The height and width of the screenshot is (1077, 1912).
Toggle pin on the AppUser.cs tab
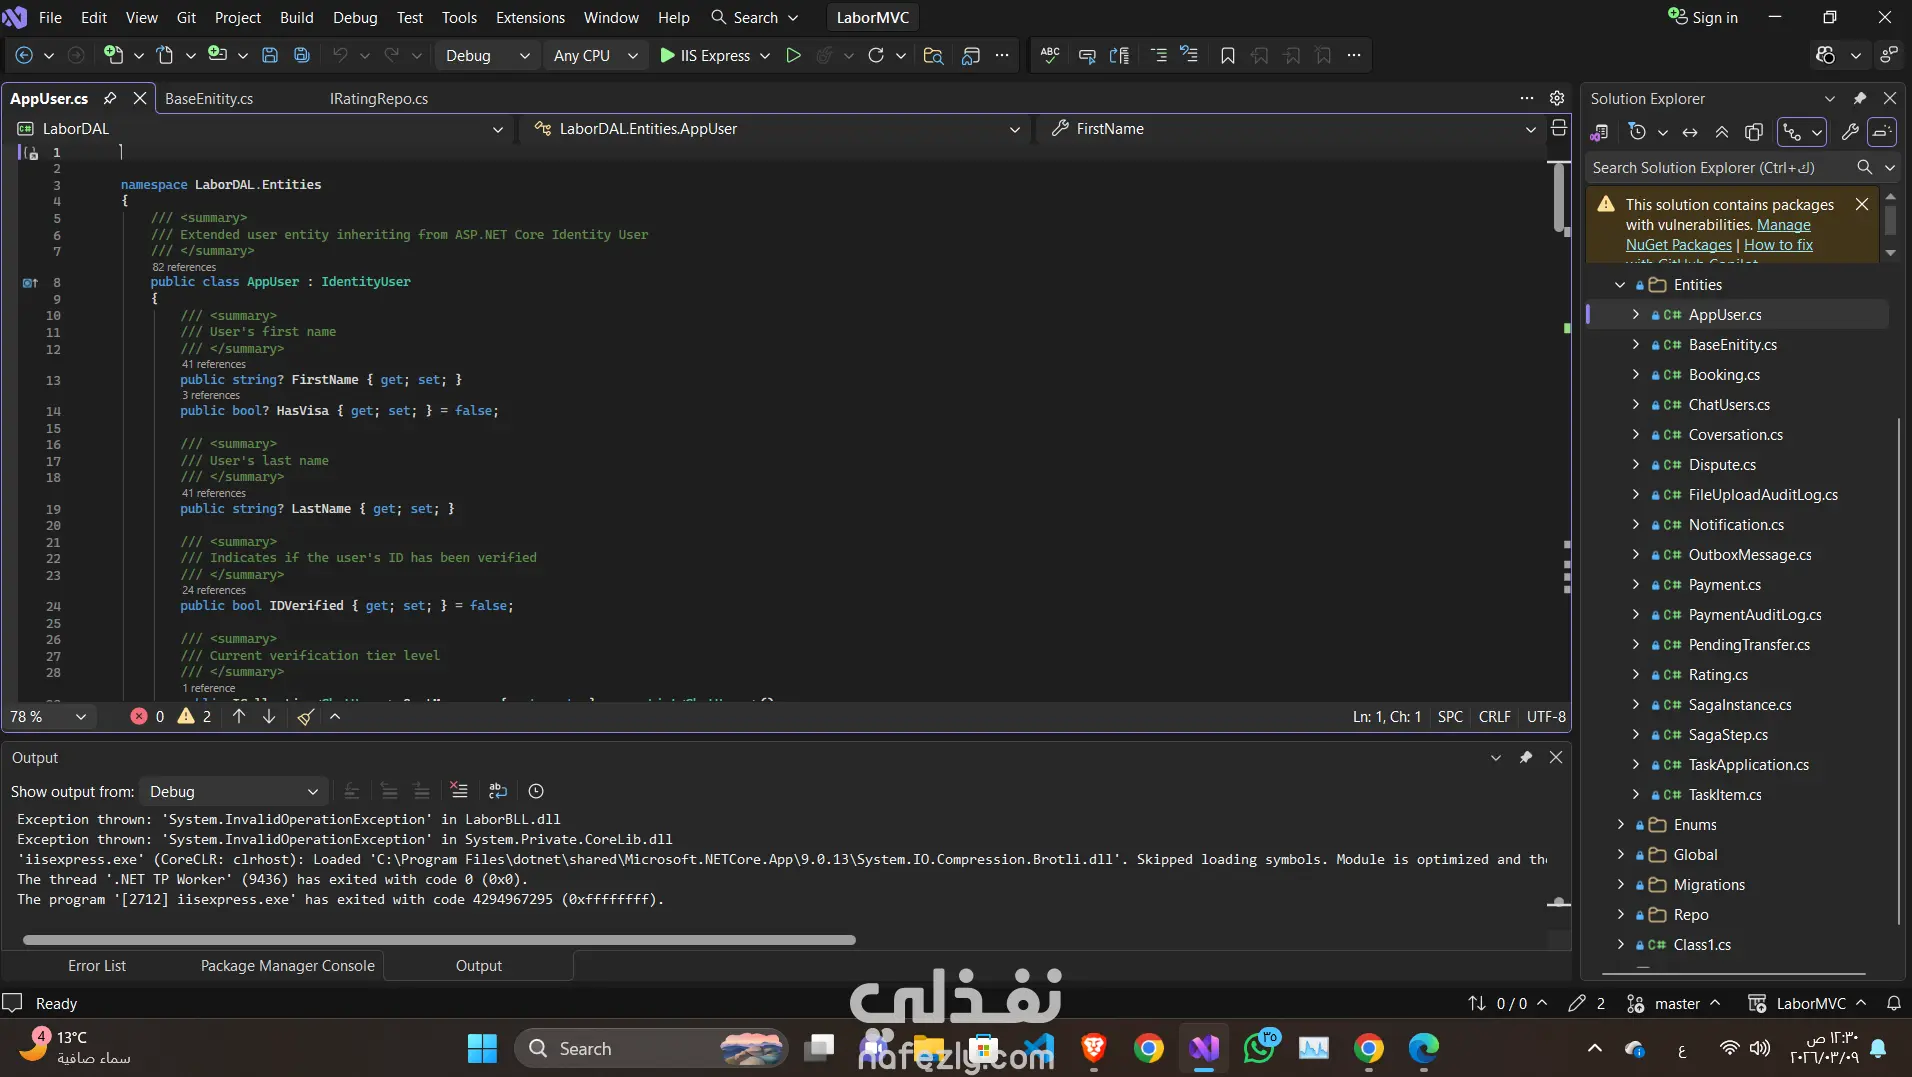click(x=111, y=98)
